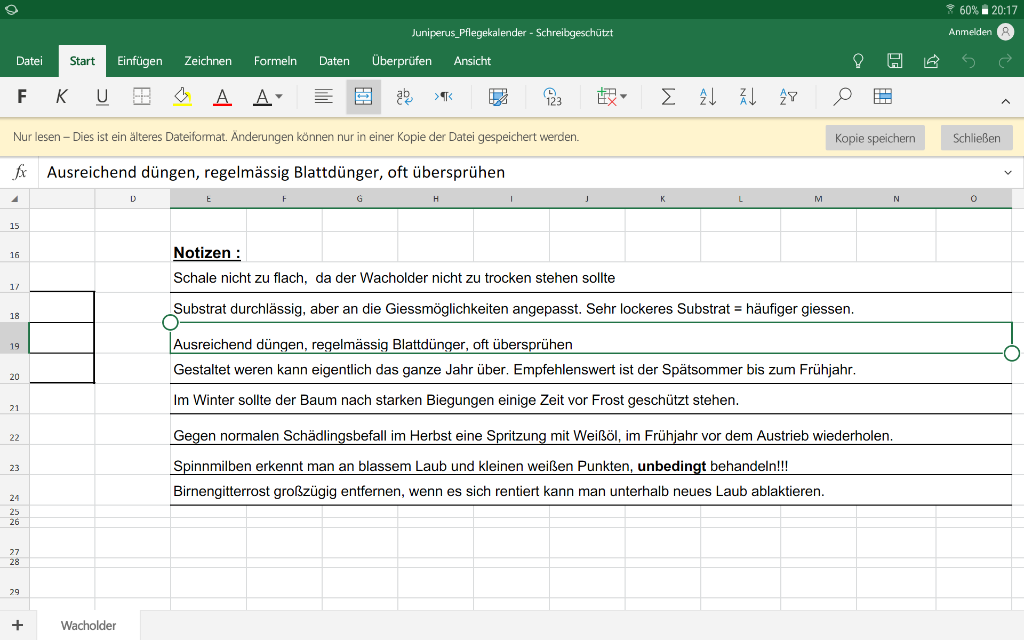Toggle italic formatting with K button

point(61,97)
